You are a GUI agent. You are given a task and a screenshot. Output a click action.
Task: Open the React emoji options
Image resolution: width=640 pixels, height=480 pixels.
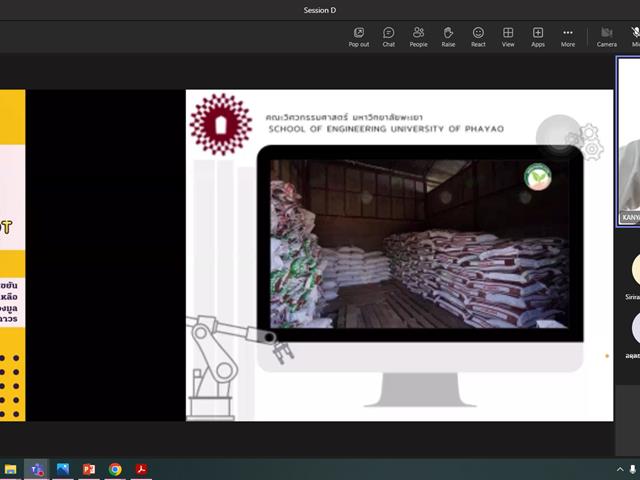tap(478, 37)
